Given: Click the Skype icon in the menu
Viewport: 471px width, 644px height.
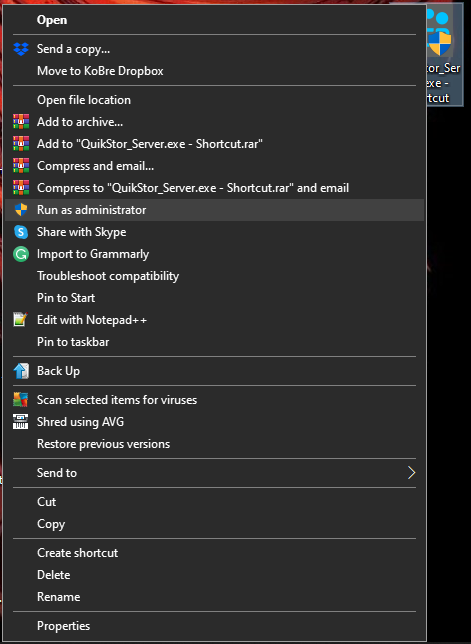Looking at the screenshot, I should 21,232.
